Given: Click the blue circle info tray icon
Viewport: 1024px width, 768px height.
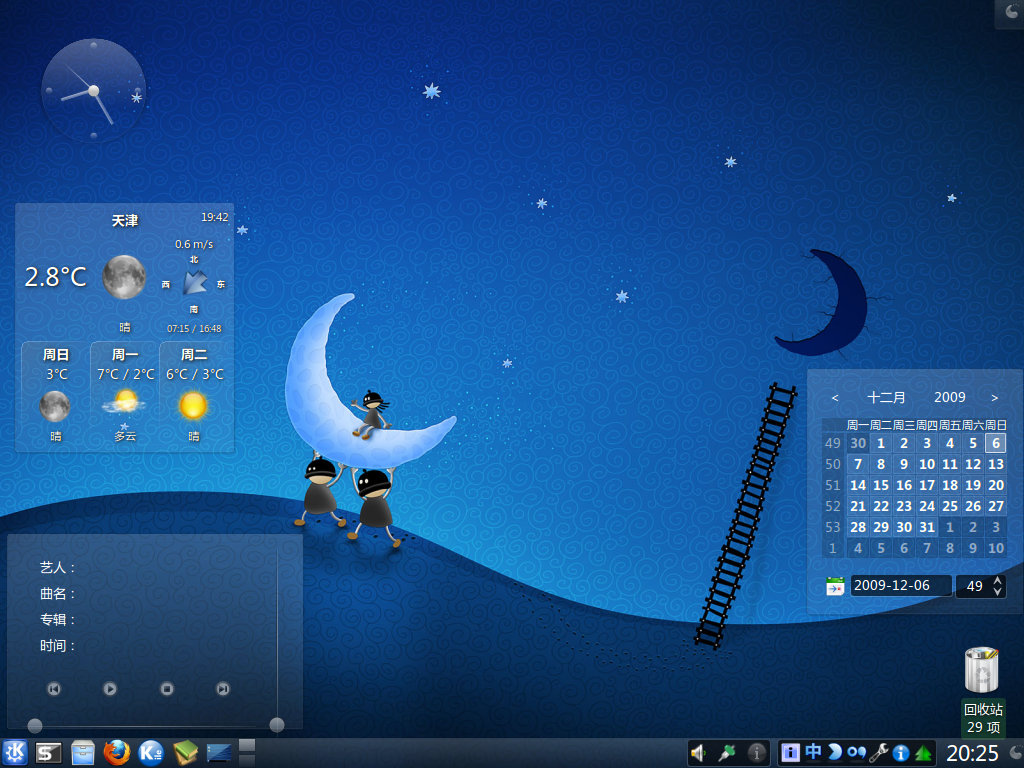Looking at the screenshot, I should [901, 754].
